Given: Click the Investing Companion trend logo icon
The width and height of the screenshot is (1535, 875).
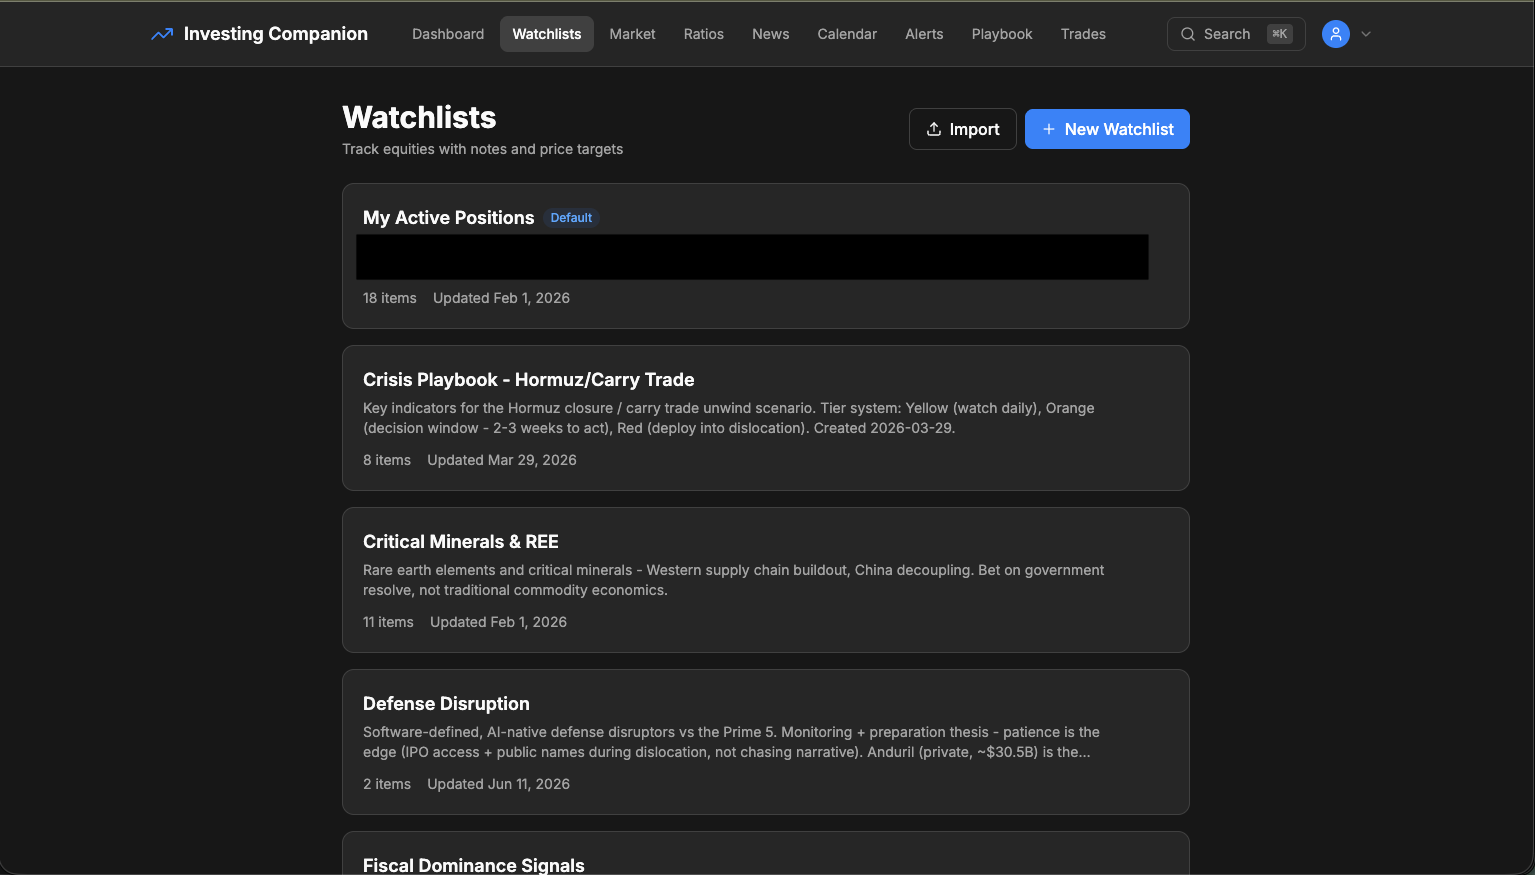Looking at the screenshot, I should pos(162,34).
